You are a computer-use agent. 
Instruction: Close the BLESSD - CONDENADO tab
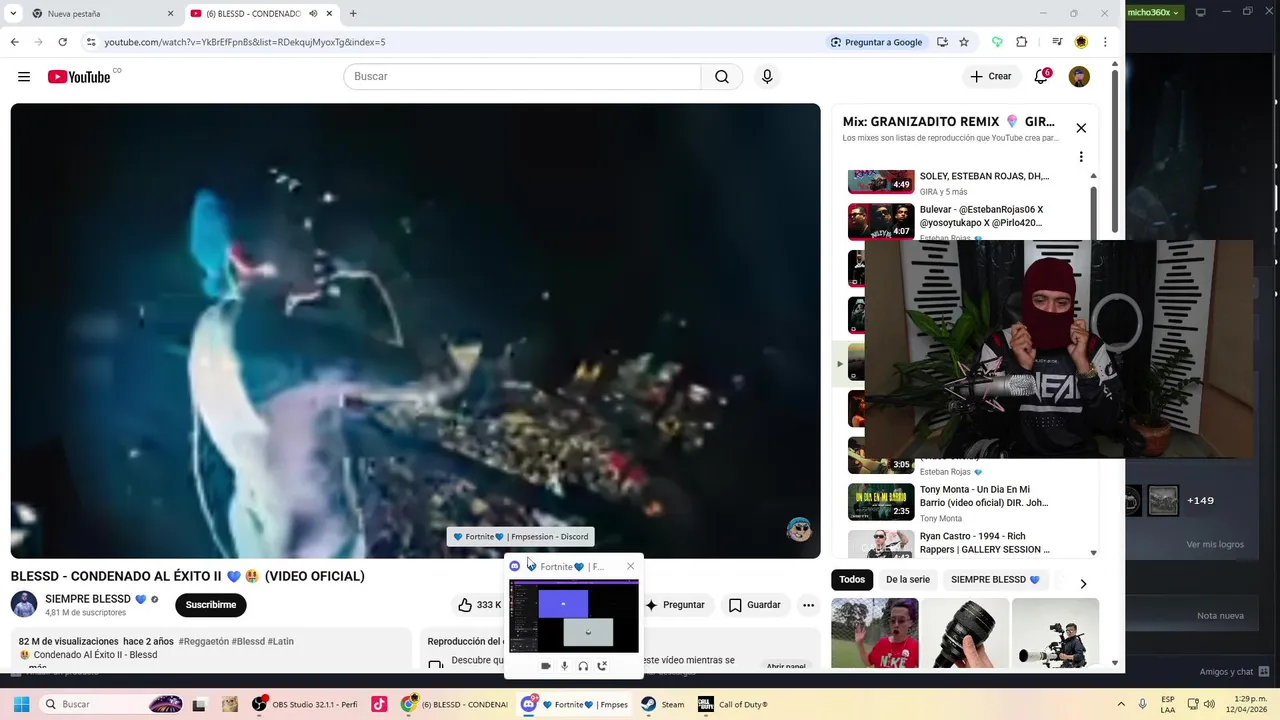329,14
